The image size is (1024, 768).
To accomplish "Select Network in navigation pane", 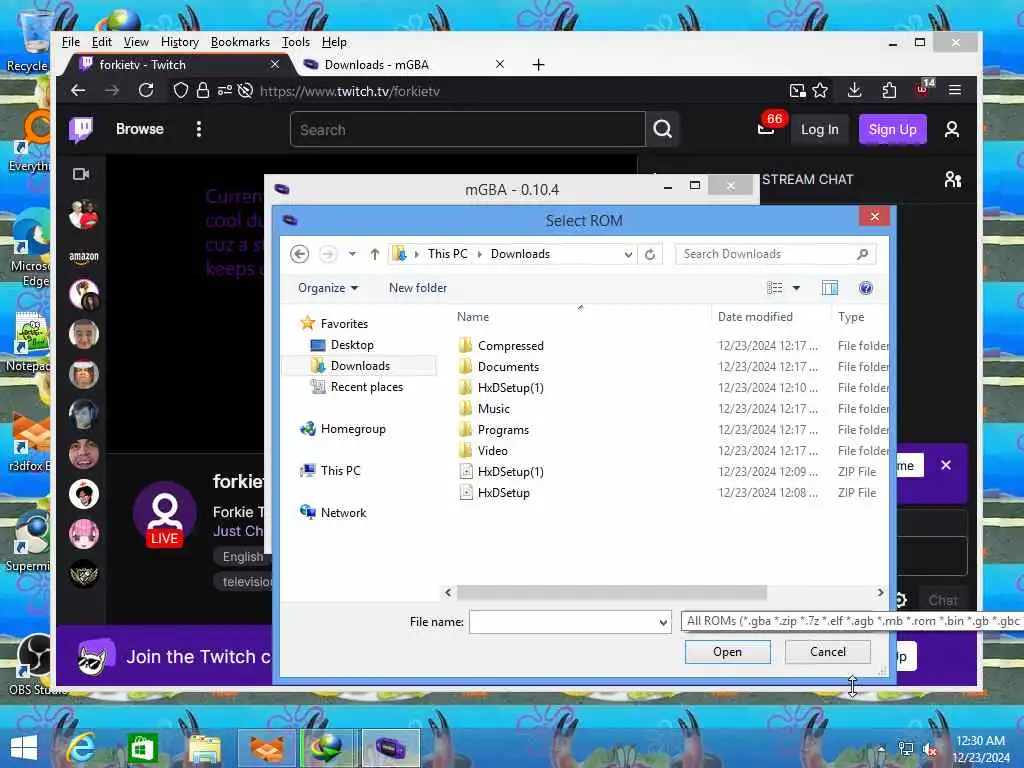I will point(343,513).
